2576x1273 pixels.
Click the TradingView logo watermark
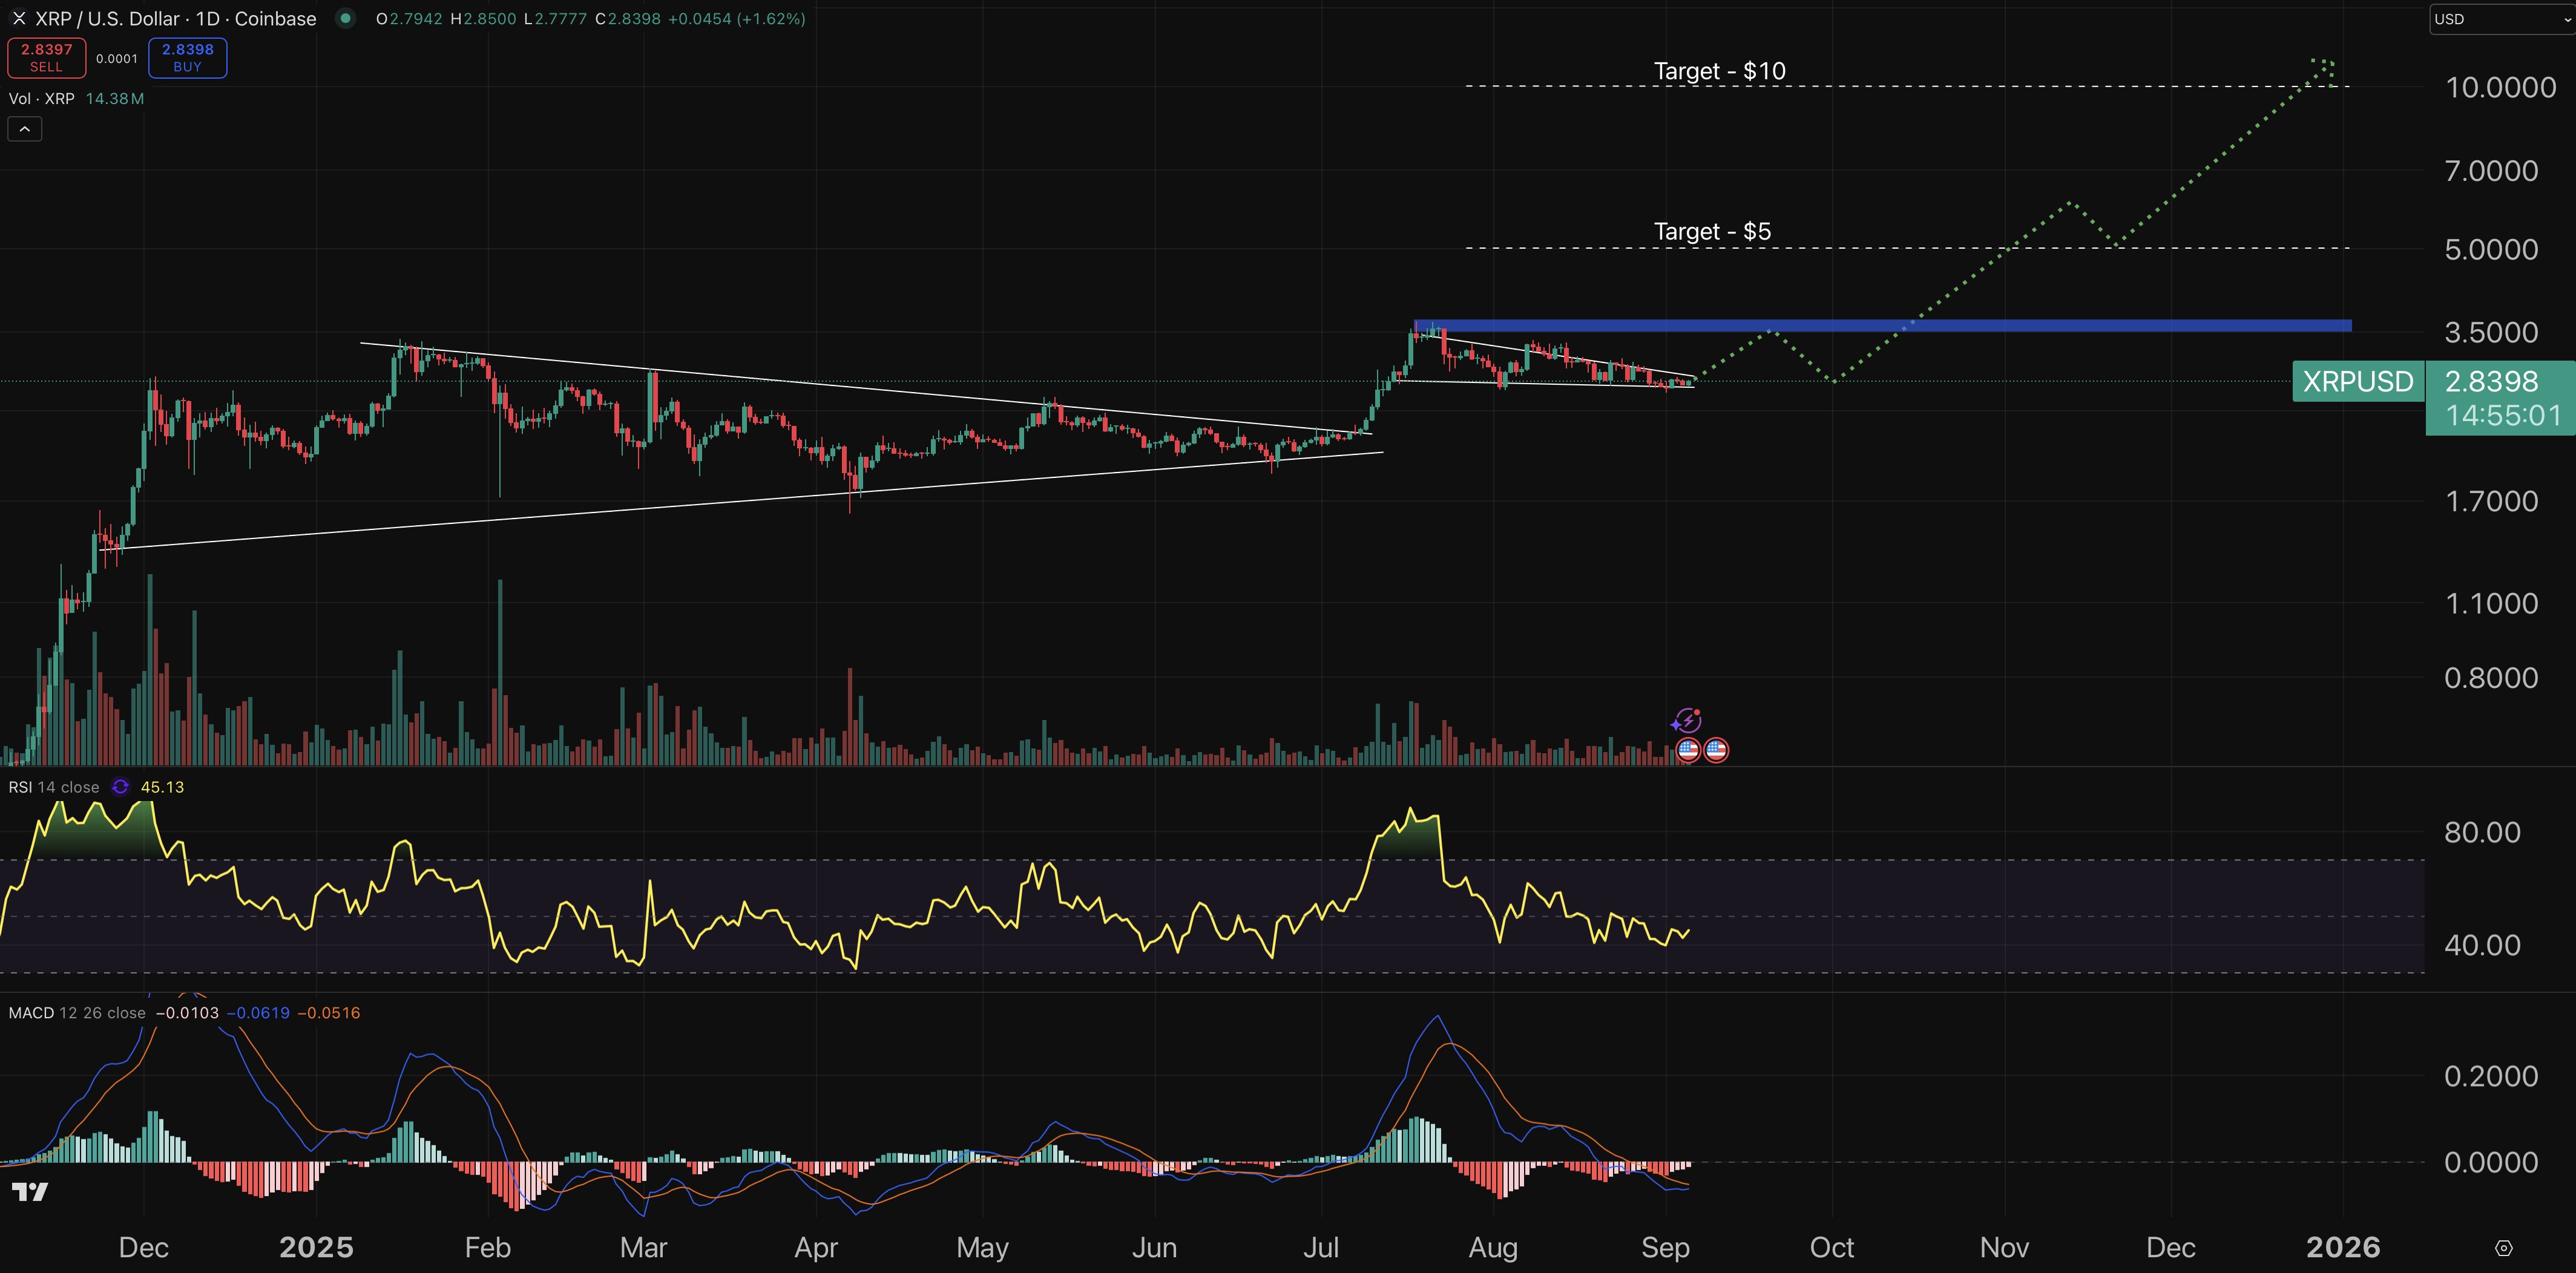30,1191
